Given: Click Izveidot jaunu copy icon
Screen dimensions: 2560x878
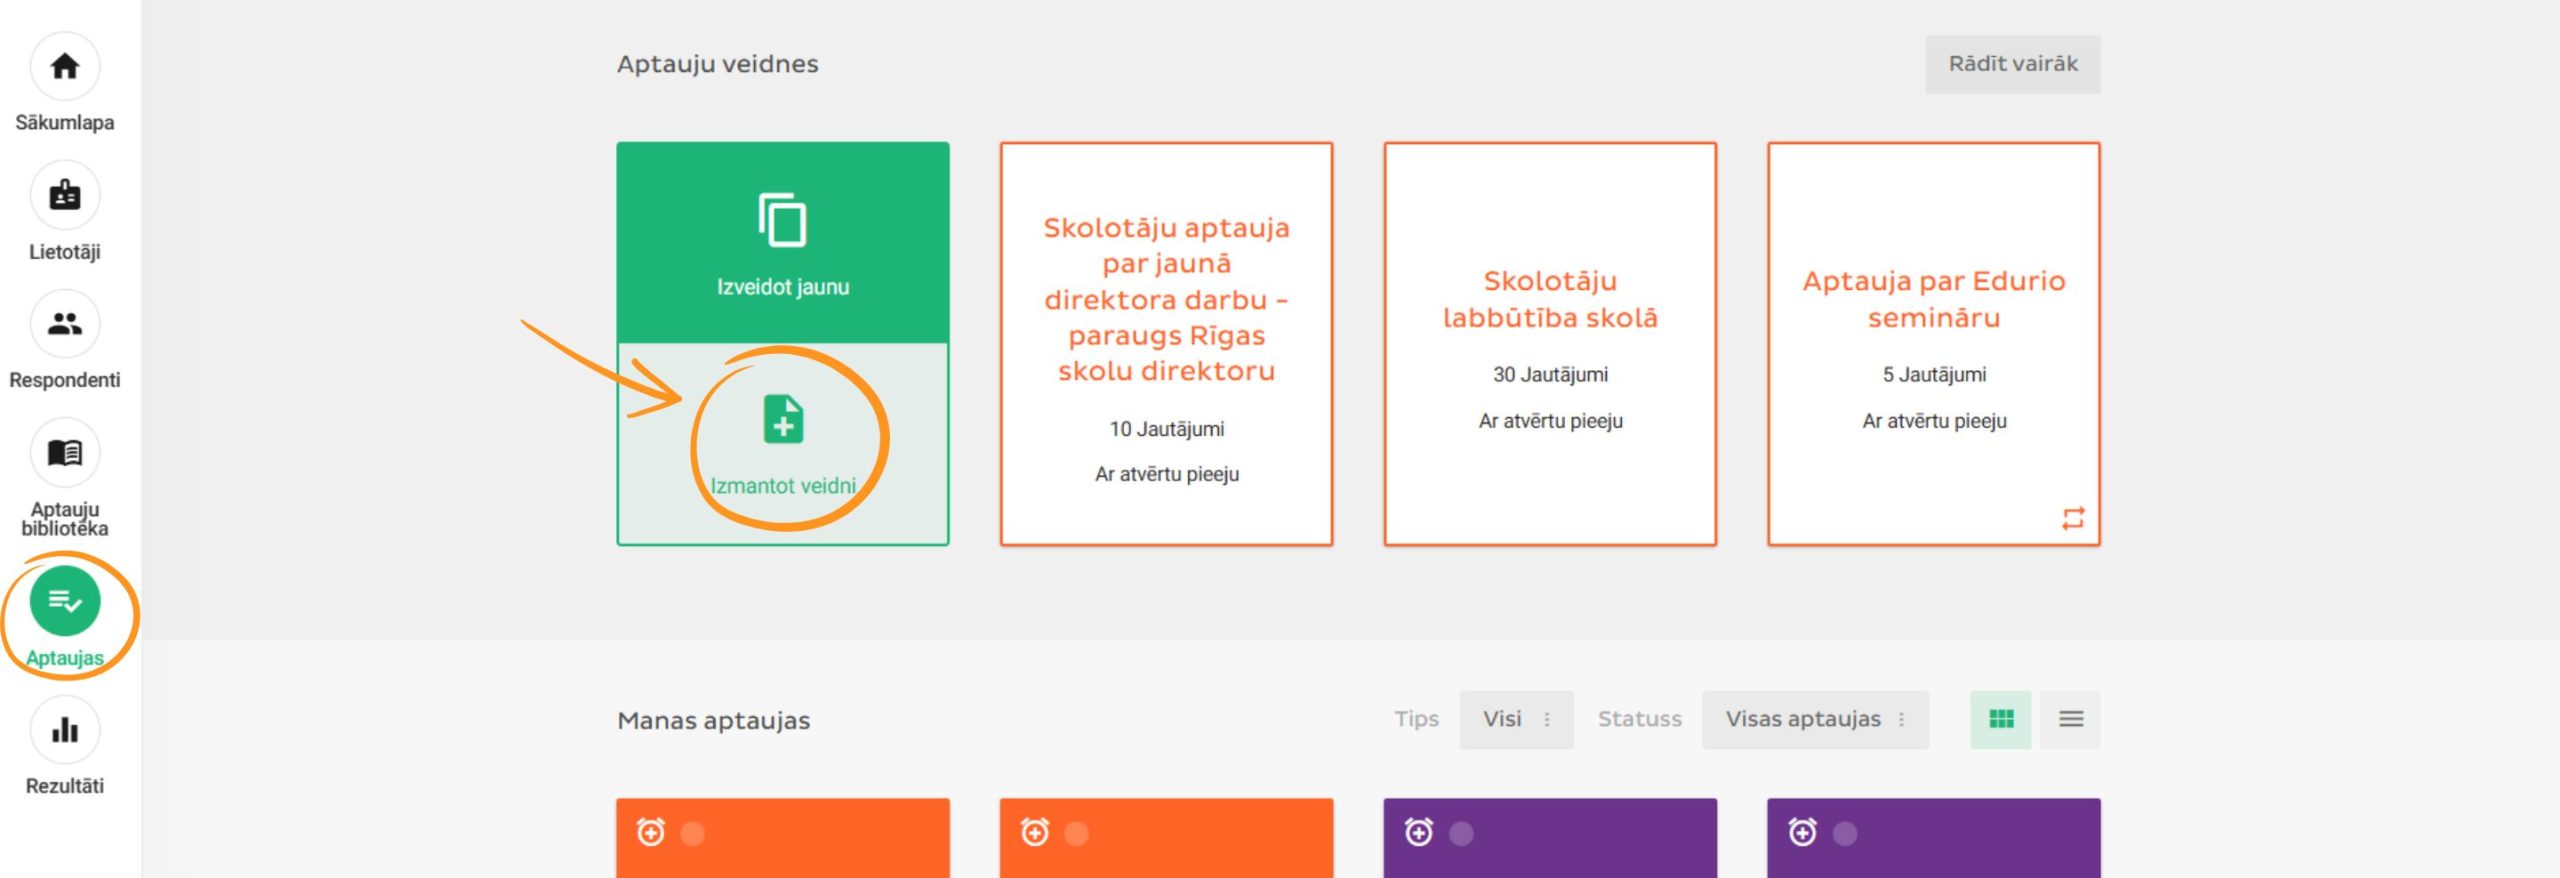Looking at the screenshot, I should coord(782,221).
